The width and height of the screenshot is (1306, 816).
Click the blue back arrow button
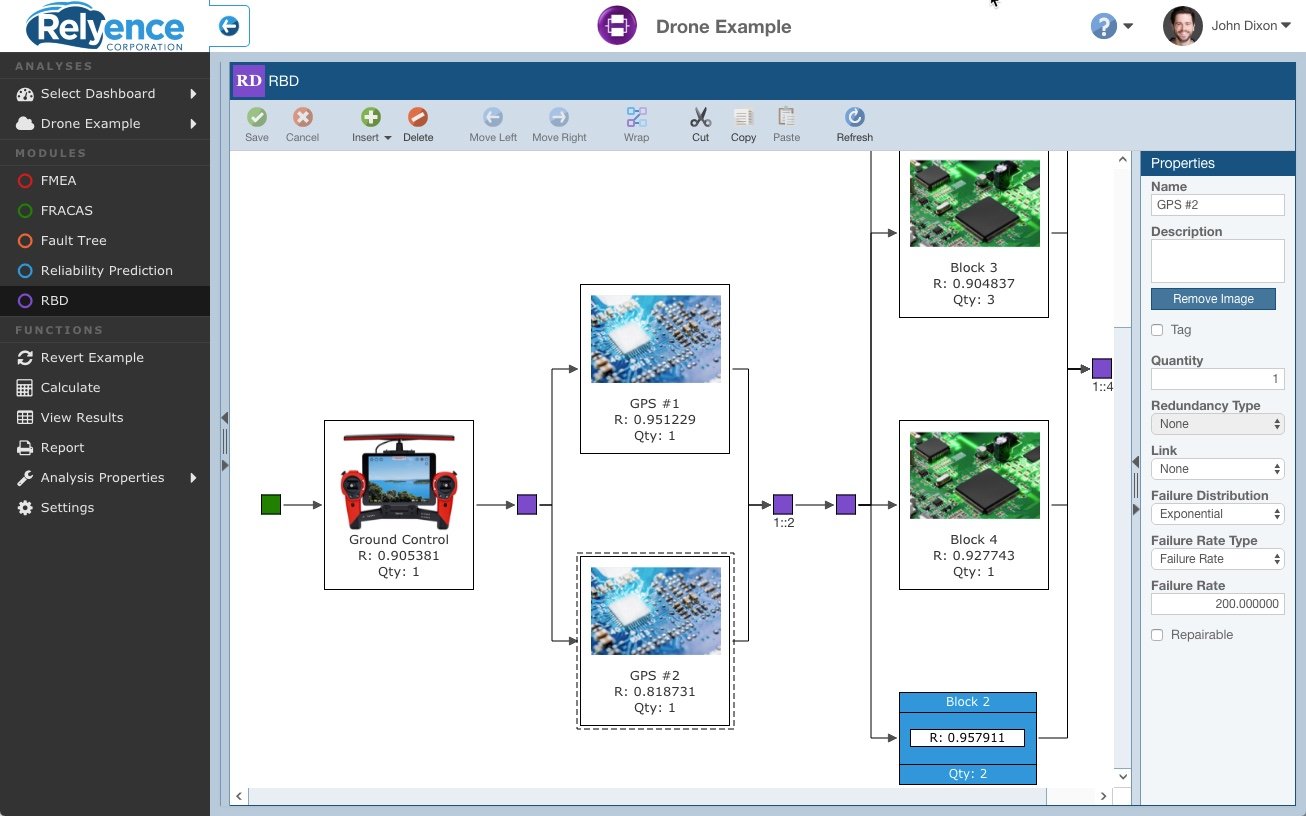[229, 26]
